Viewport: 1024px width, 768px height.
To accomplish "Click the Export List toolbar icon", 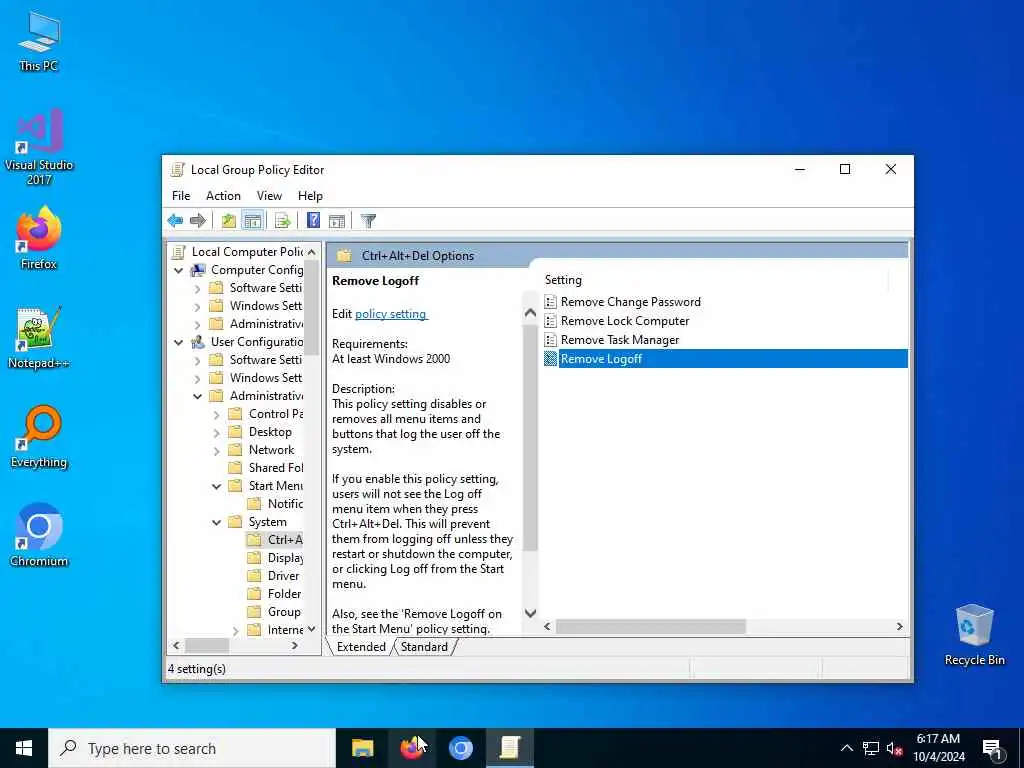I will click(x=282, y=221).
